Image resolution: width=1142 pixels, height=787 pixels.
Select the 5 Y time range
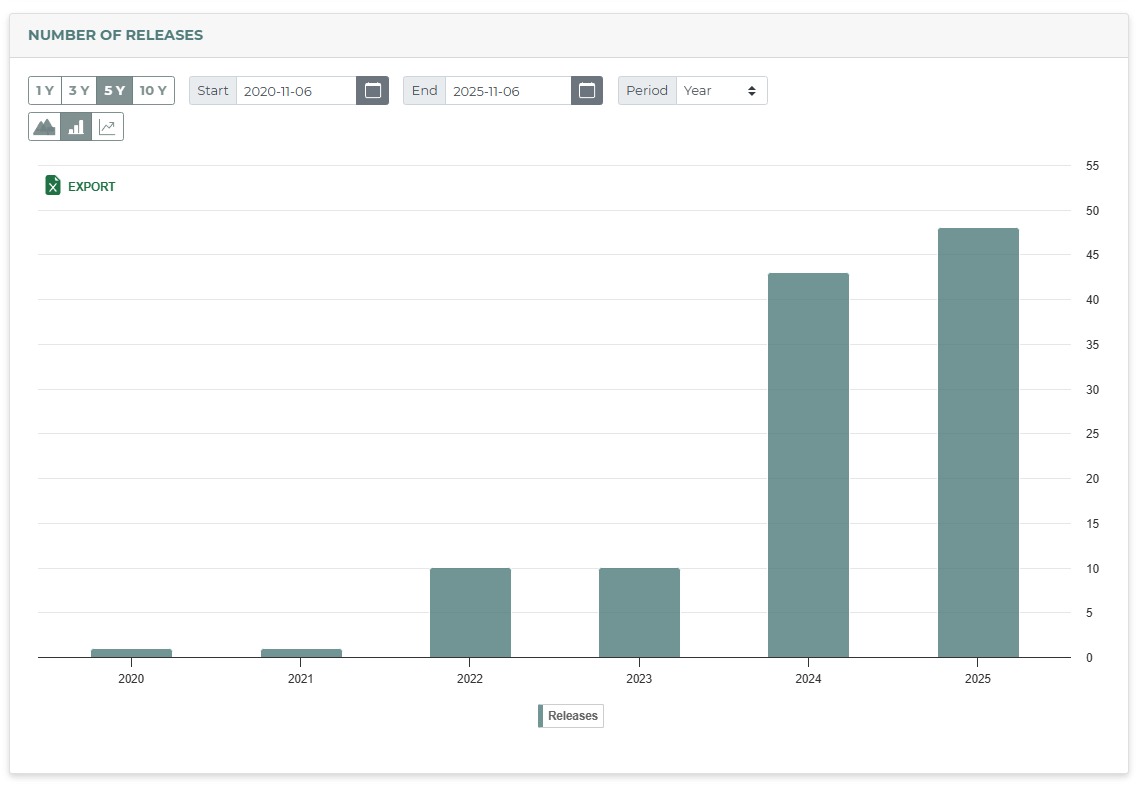(115, 91)
